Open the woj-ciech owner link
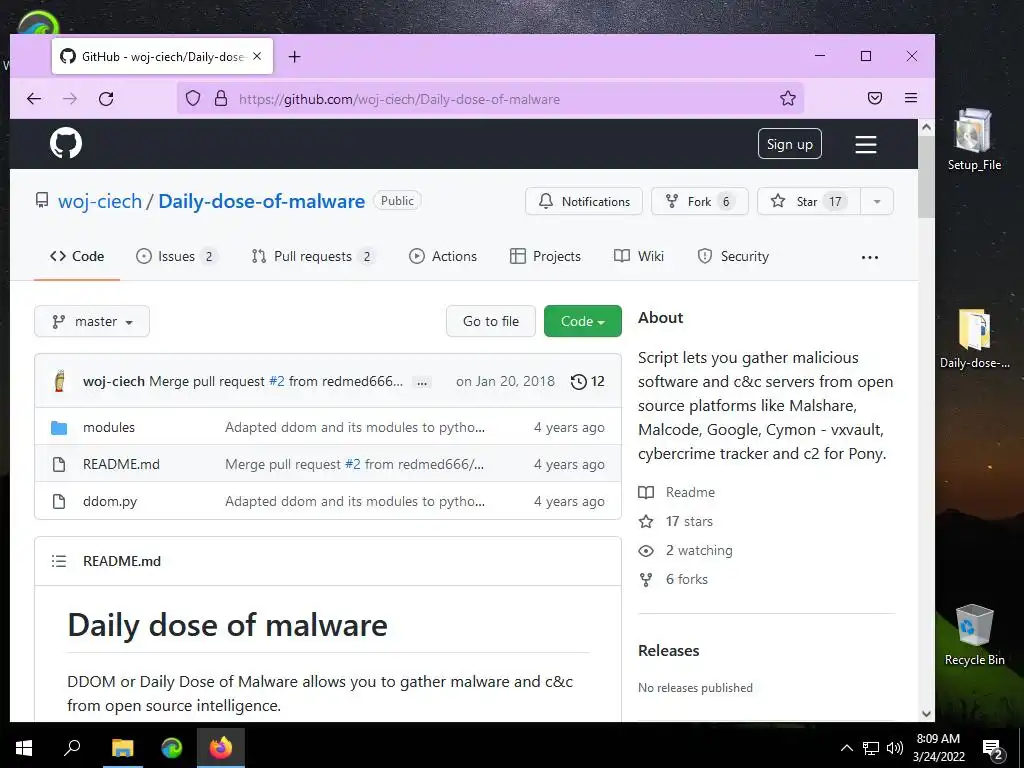Screen dimensions: 1024x768 (100, 201)
